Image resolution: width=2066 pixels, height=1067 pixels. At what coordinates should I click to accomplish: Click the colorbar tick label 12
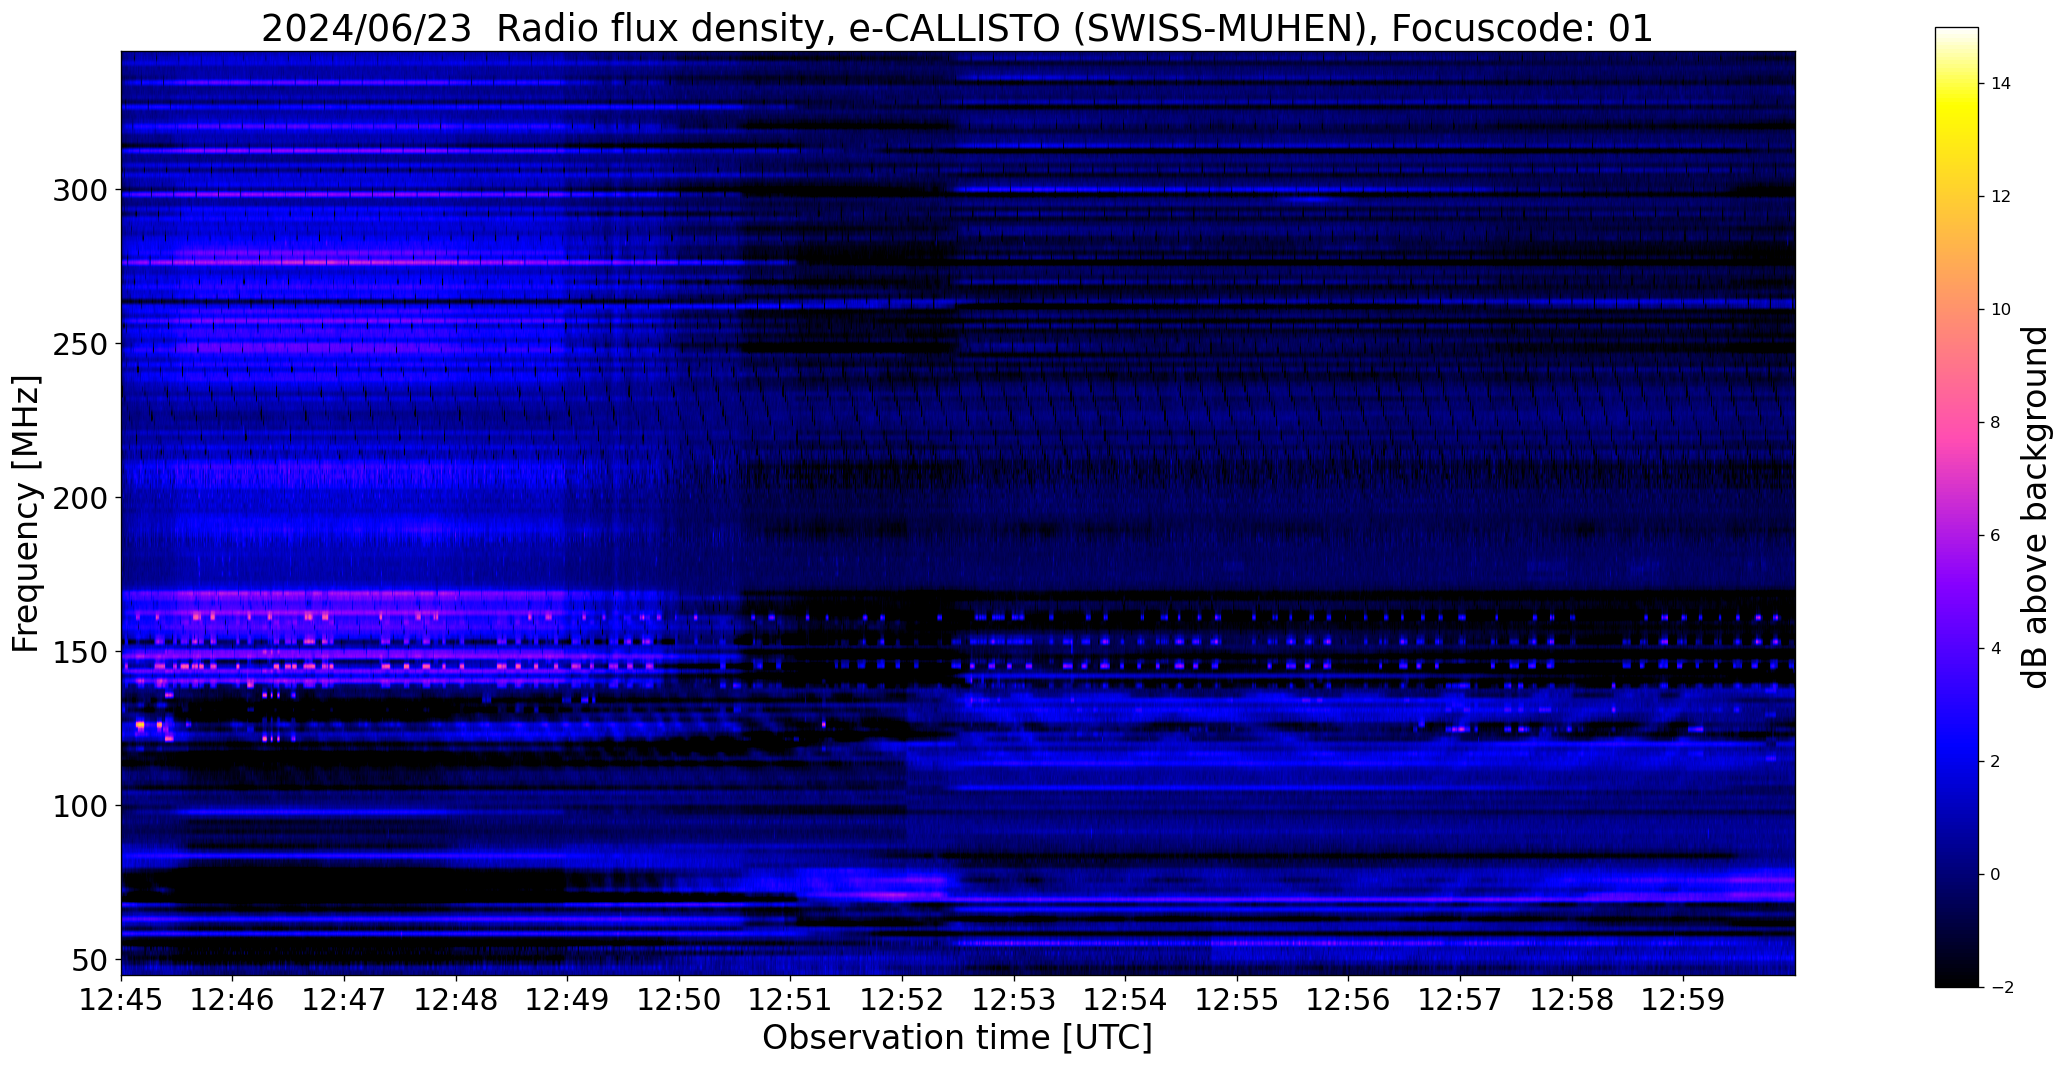[x=2001, y=197]
